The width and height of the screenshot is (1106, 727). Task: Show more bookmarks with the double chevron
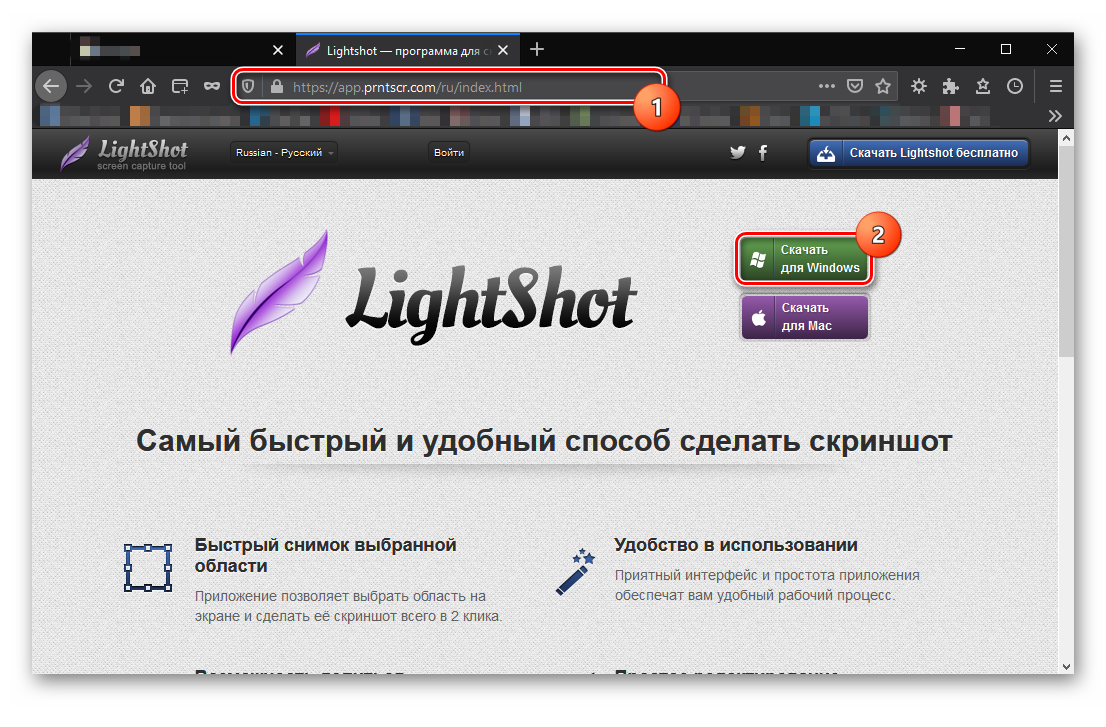[x=1055, y=116]
